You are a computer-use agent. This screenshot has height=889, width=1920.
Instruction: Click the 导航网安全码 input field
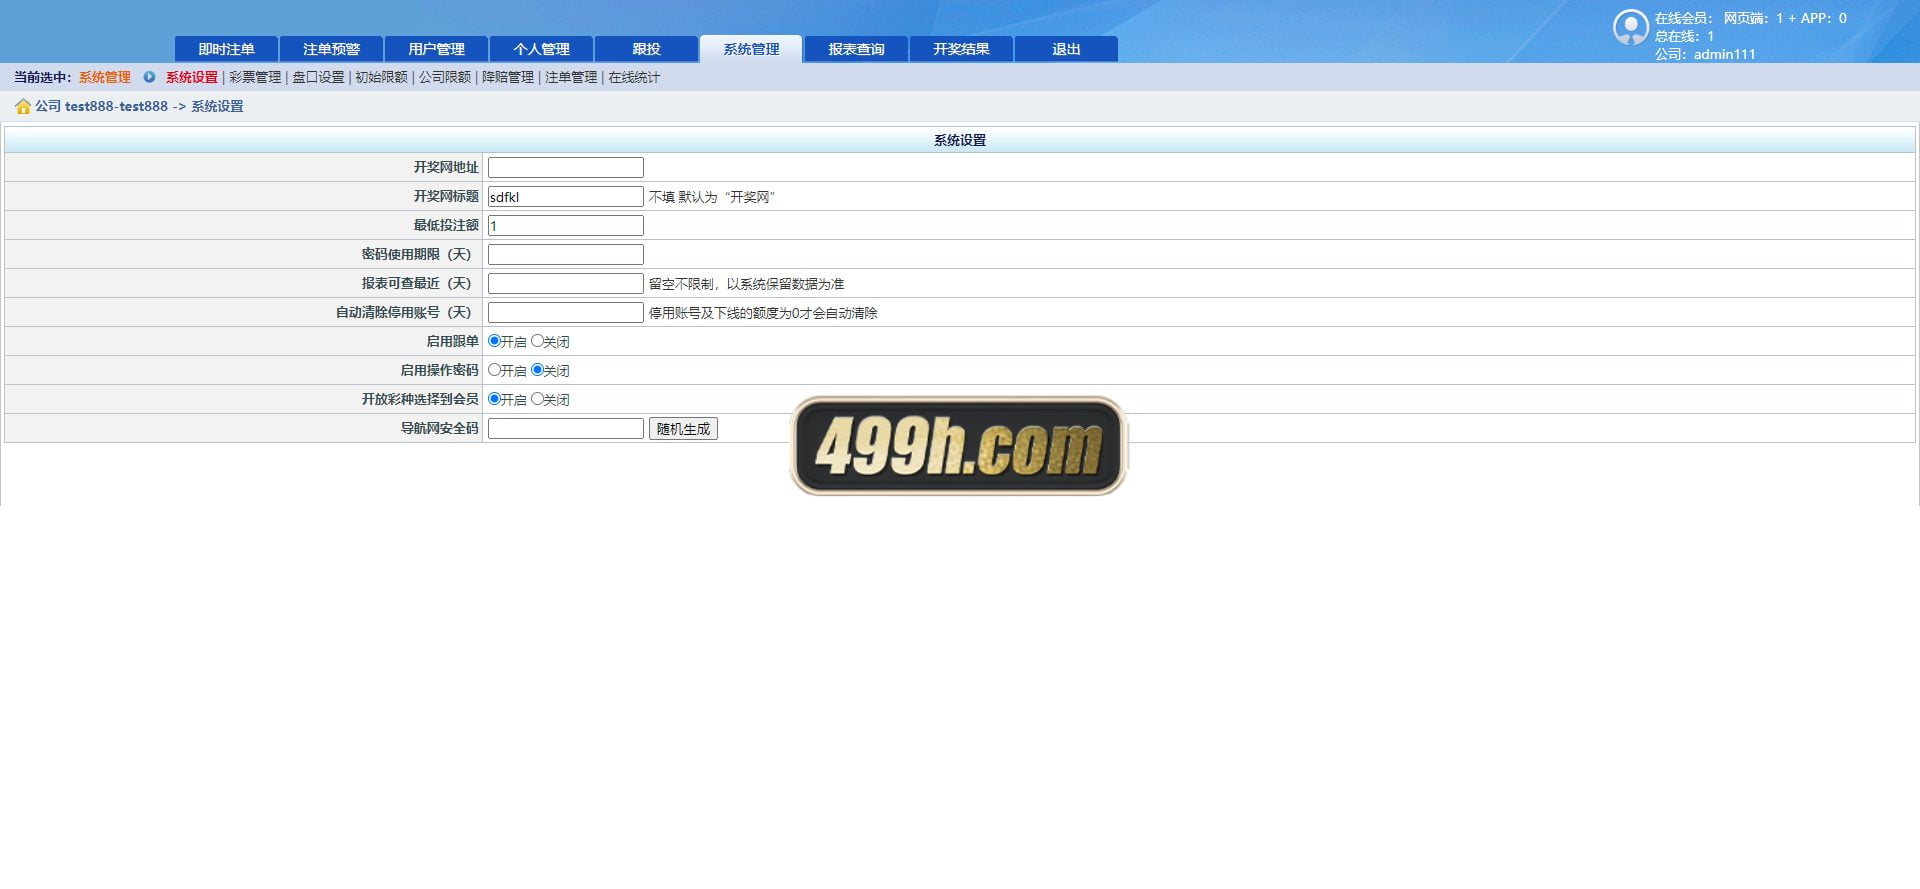tap(566, 429)
